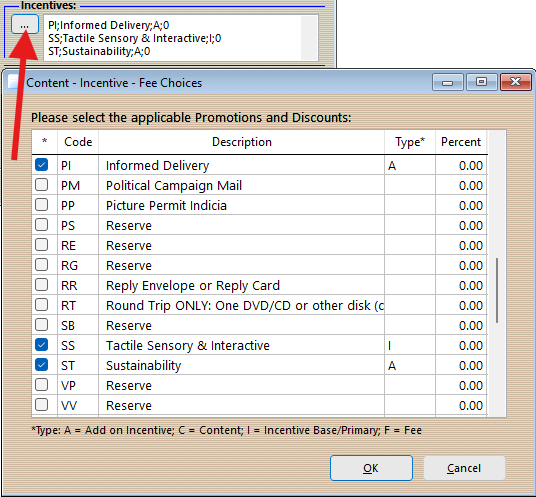Check the PP Picture Permit Indicia checkbox
The height and width of the screenshot is (497, 536).
(41, 205)
